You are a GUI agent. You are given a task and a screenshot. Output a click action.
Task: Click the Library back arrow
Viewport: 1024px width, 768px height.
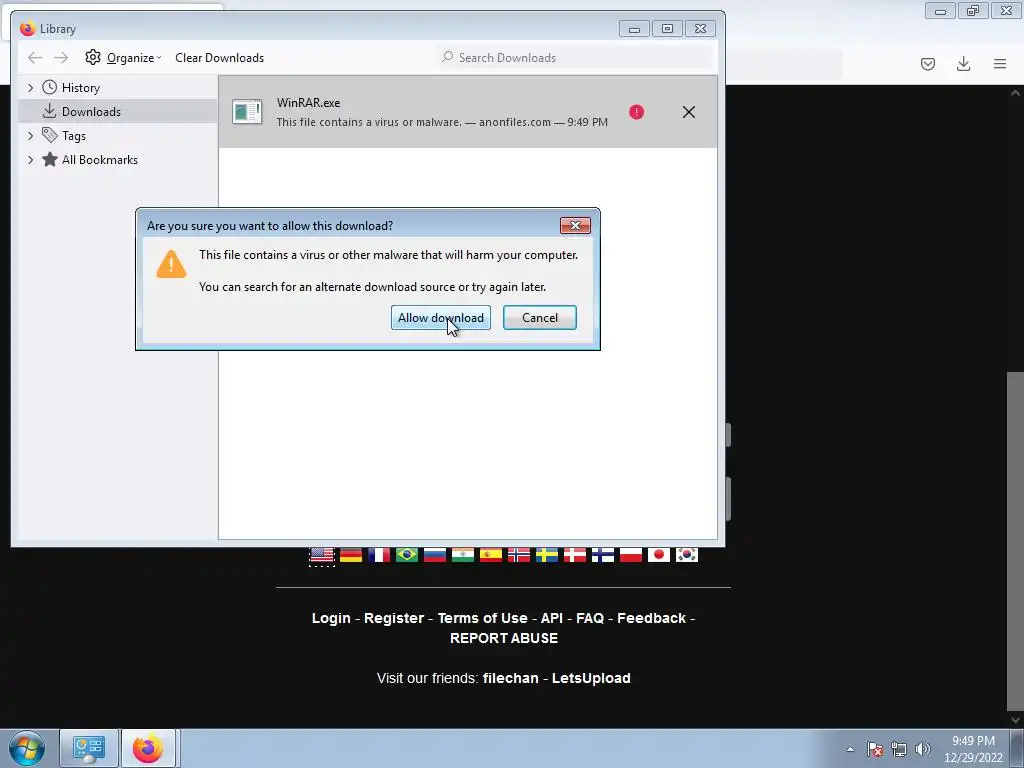(x=35, y=57)
